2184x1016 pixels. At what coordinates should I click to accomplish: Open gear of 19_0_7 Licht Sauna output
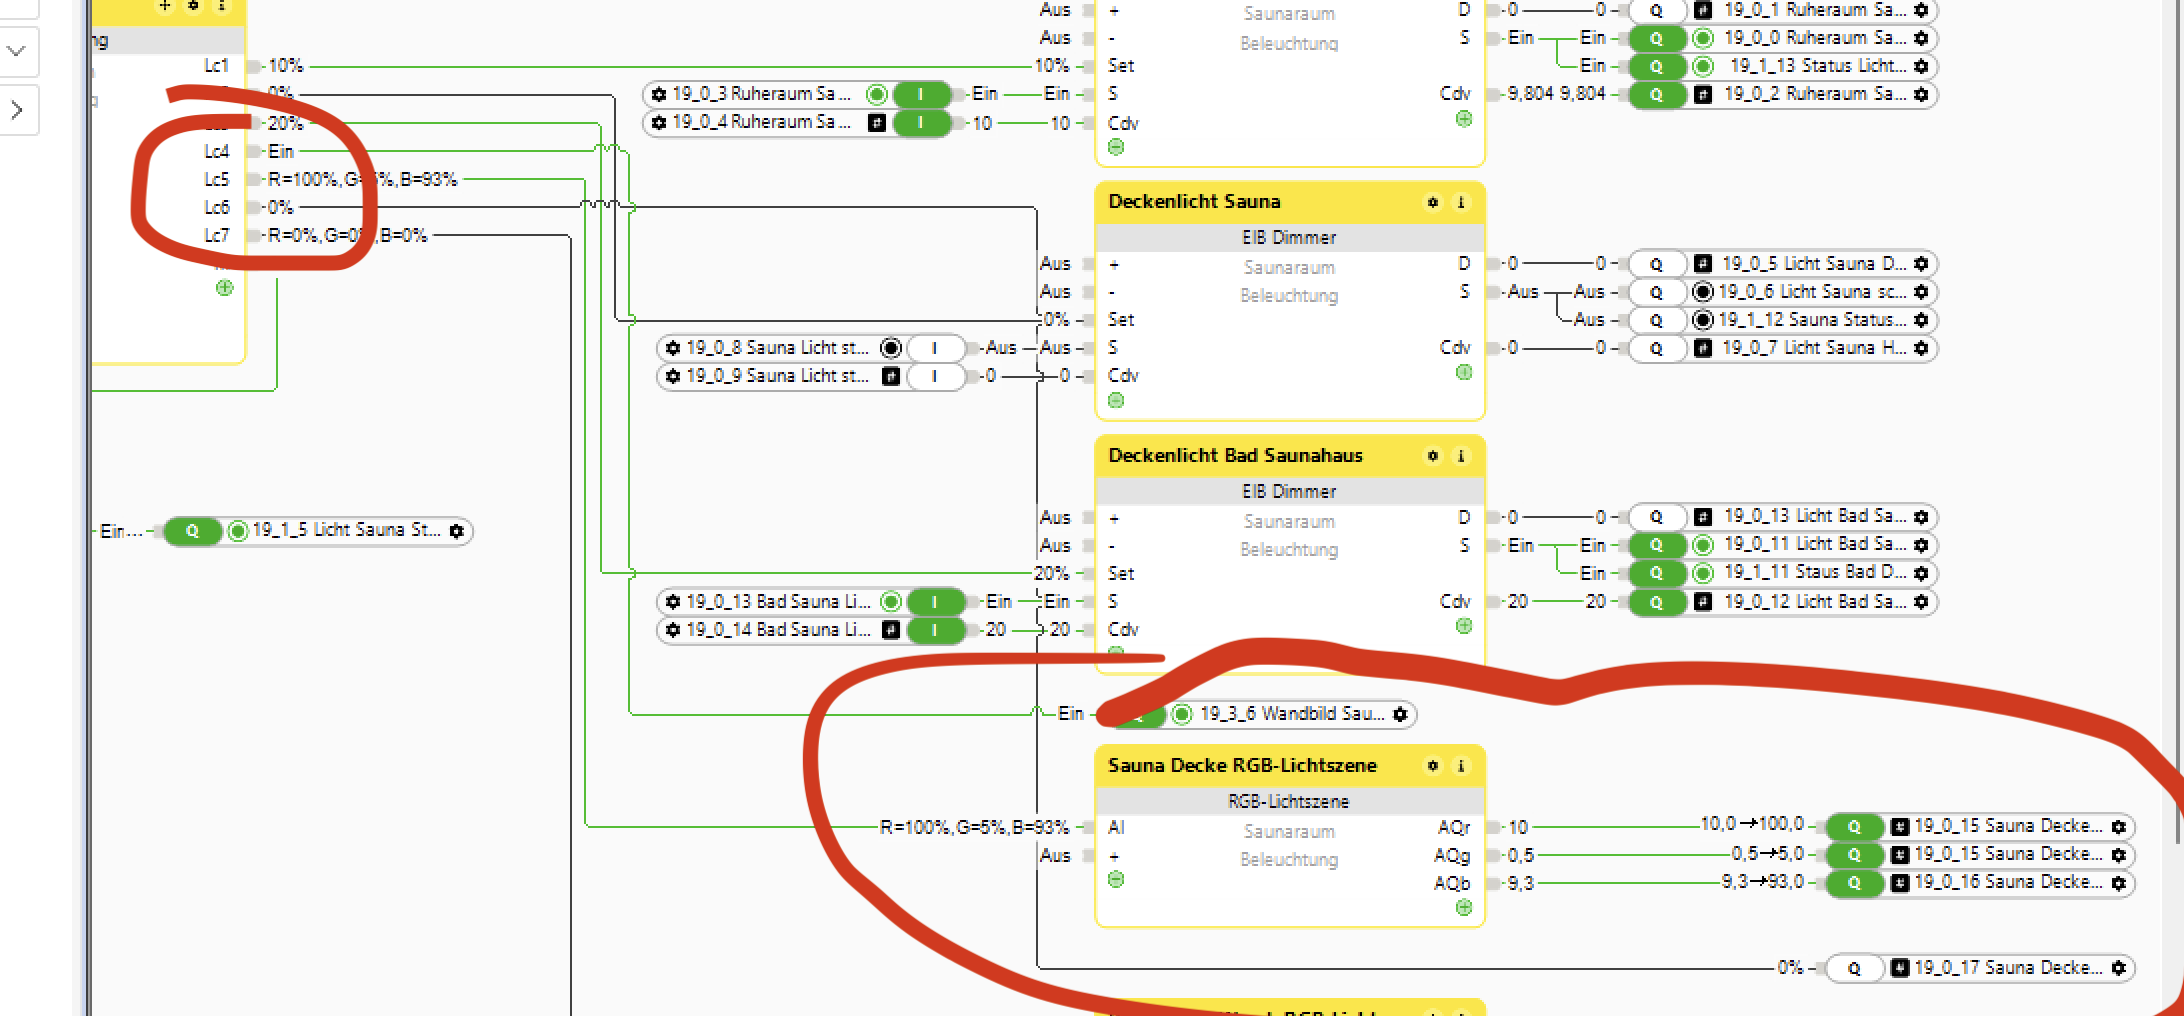[1921, 348]
